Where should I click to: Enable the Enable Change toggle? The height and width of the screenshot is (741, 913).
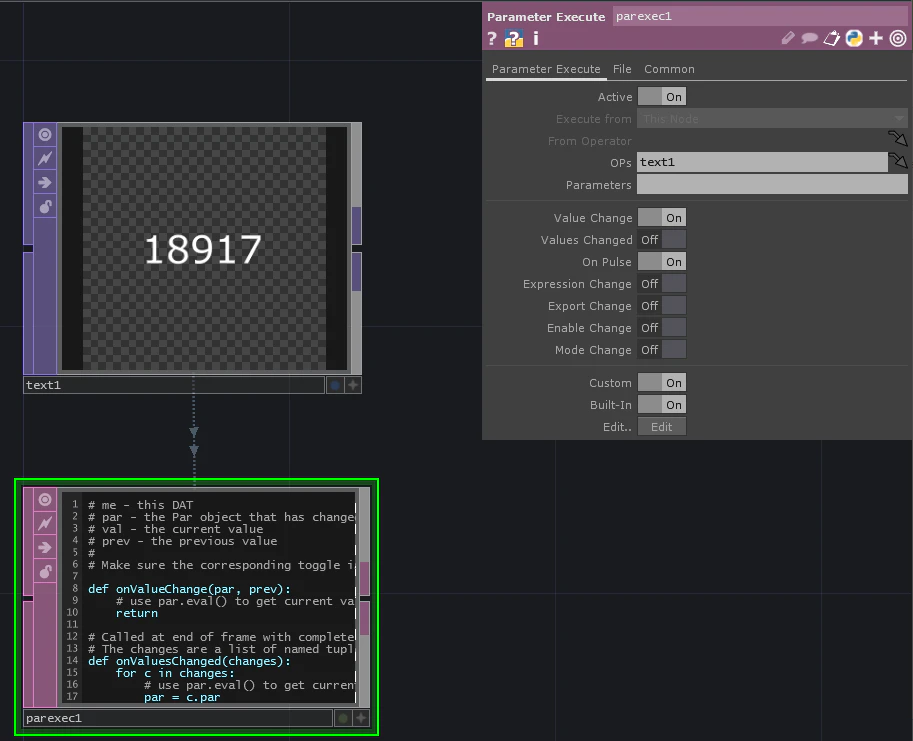(661, 328)
